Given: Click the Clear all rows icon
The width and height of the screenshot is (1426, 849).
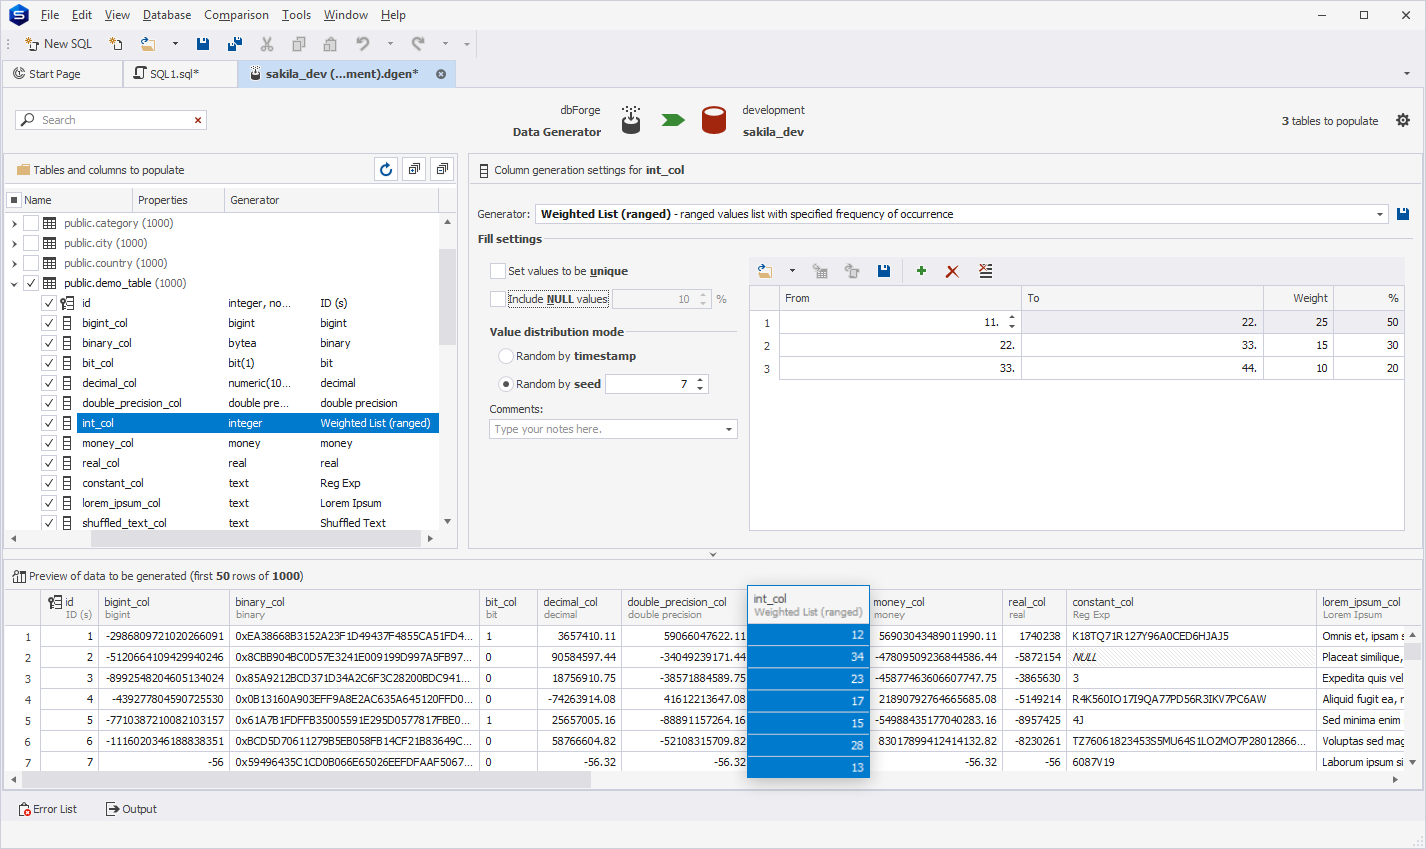Looking at the screenshot, I should (985, 271).
